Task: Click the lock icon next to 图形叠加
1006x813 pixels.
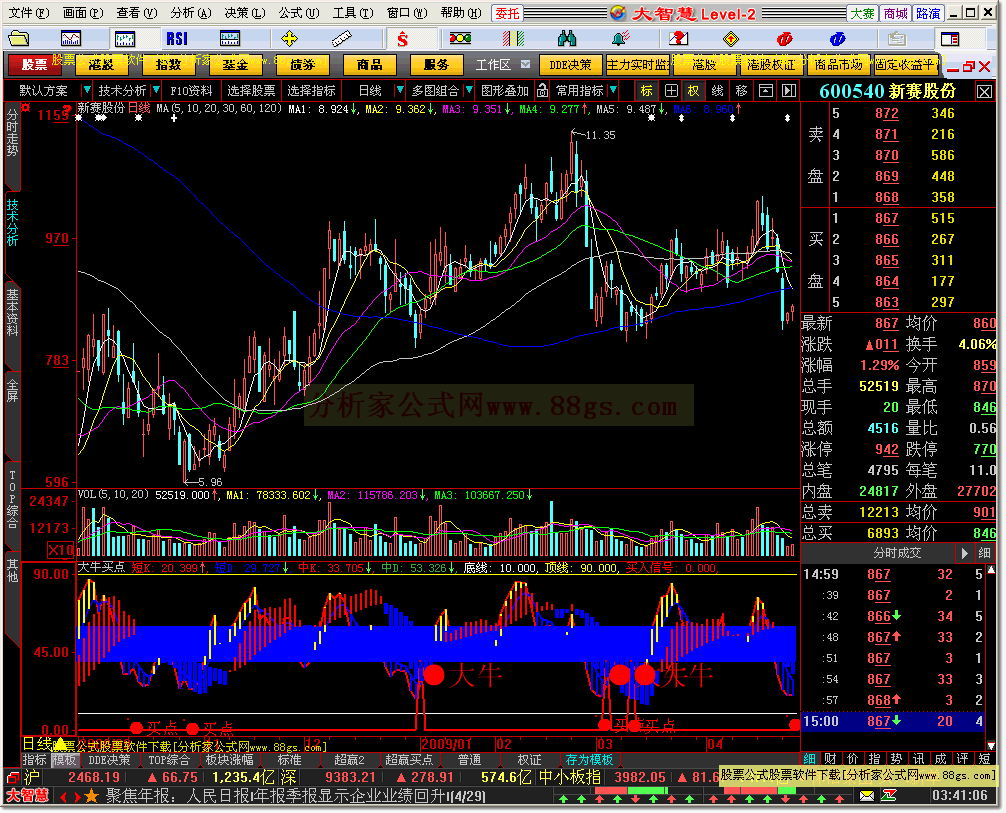Action: point(542,90)
